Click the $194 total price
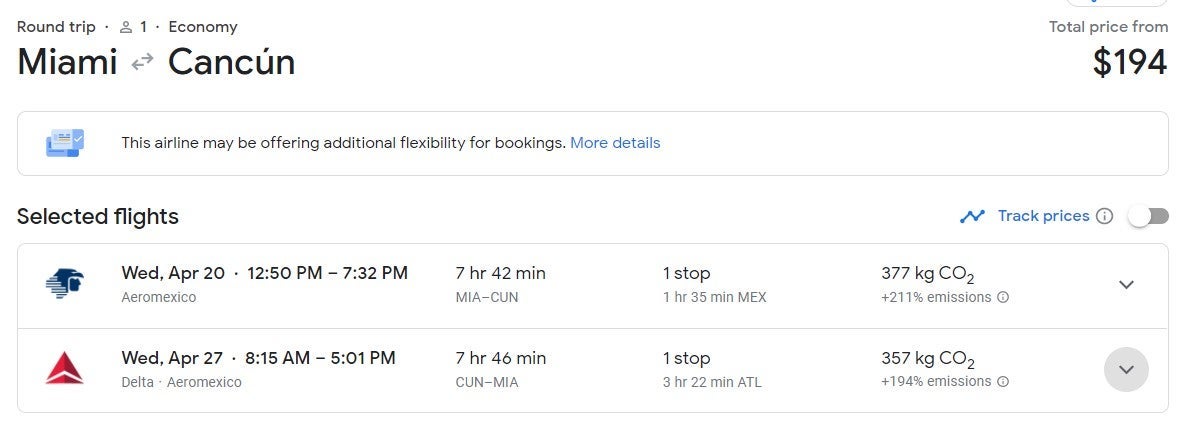This screenshot has height=430, width=1183. (1130, 62)
